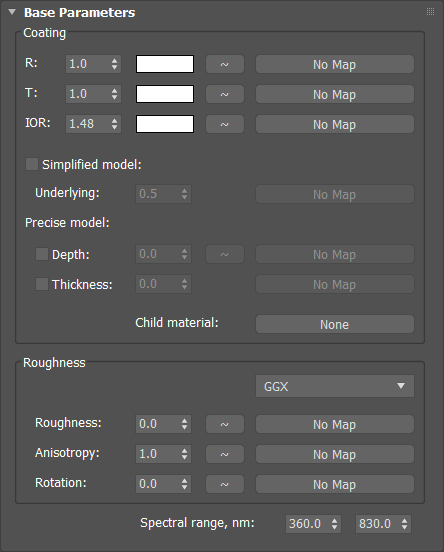
Task: Tick the Thickness checkbox
Action: pos(42,284)
